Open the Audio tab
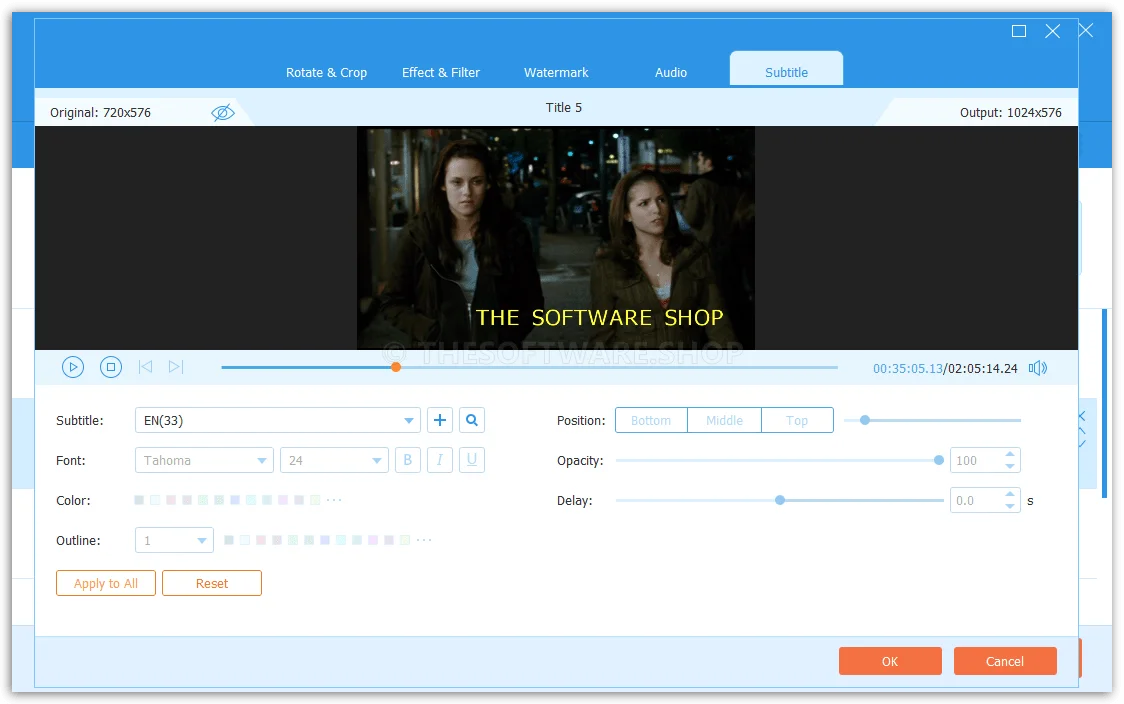Viewport: 1124px width, 704px height. [x=671, y=72]
